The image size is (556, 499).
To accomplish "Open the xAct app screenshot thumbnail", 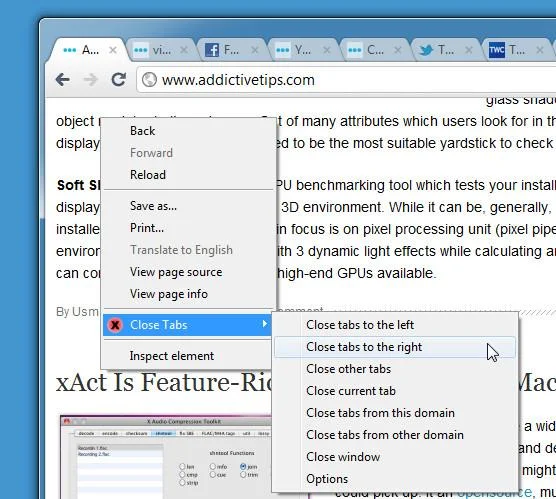I will click(167, 457).
